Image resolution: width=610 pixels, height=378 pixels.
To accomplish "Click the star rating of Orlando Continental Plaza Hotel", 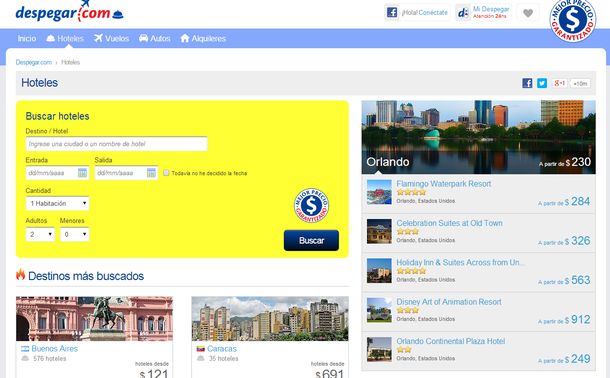I will tap(404, 350).
